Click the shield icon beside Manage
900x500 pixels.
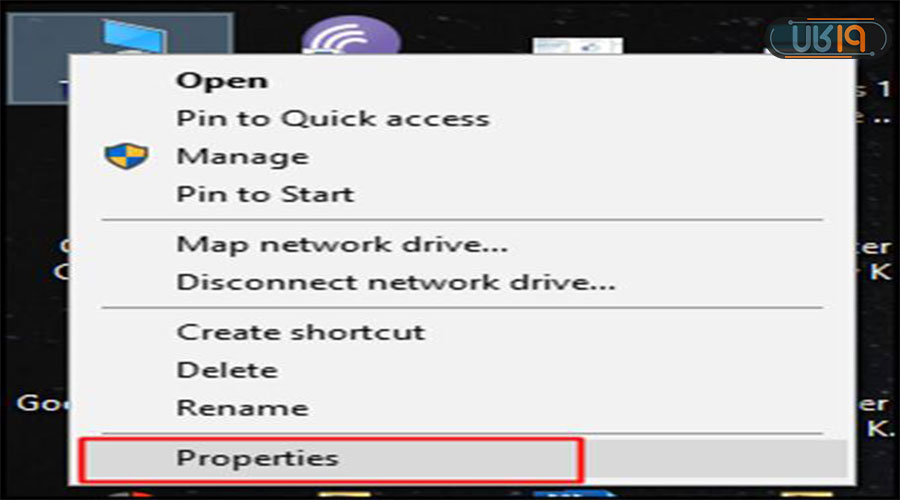pos(126,156)
